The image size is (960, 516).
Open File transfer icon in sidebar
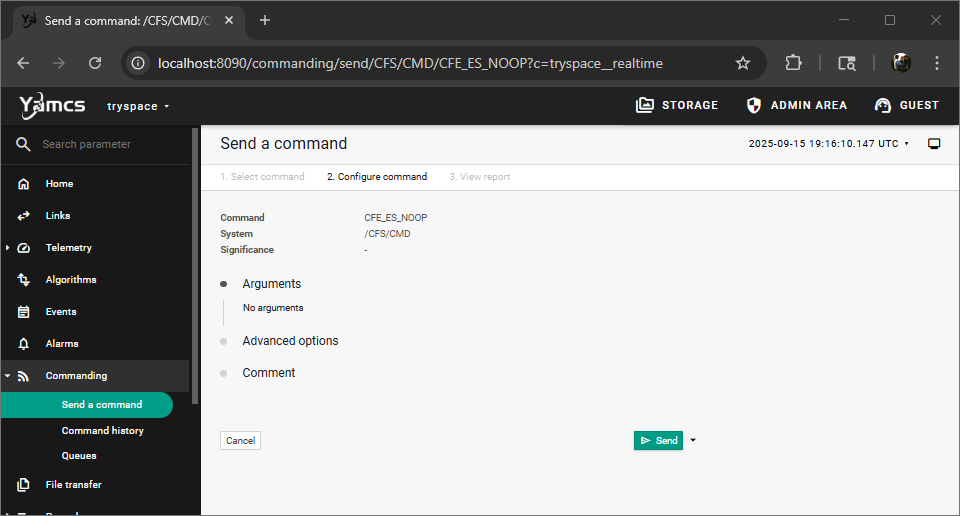[x=24, y=485]
